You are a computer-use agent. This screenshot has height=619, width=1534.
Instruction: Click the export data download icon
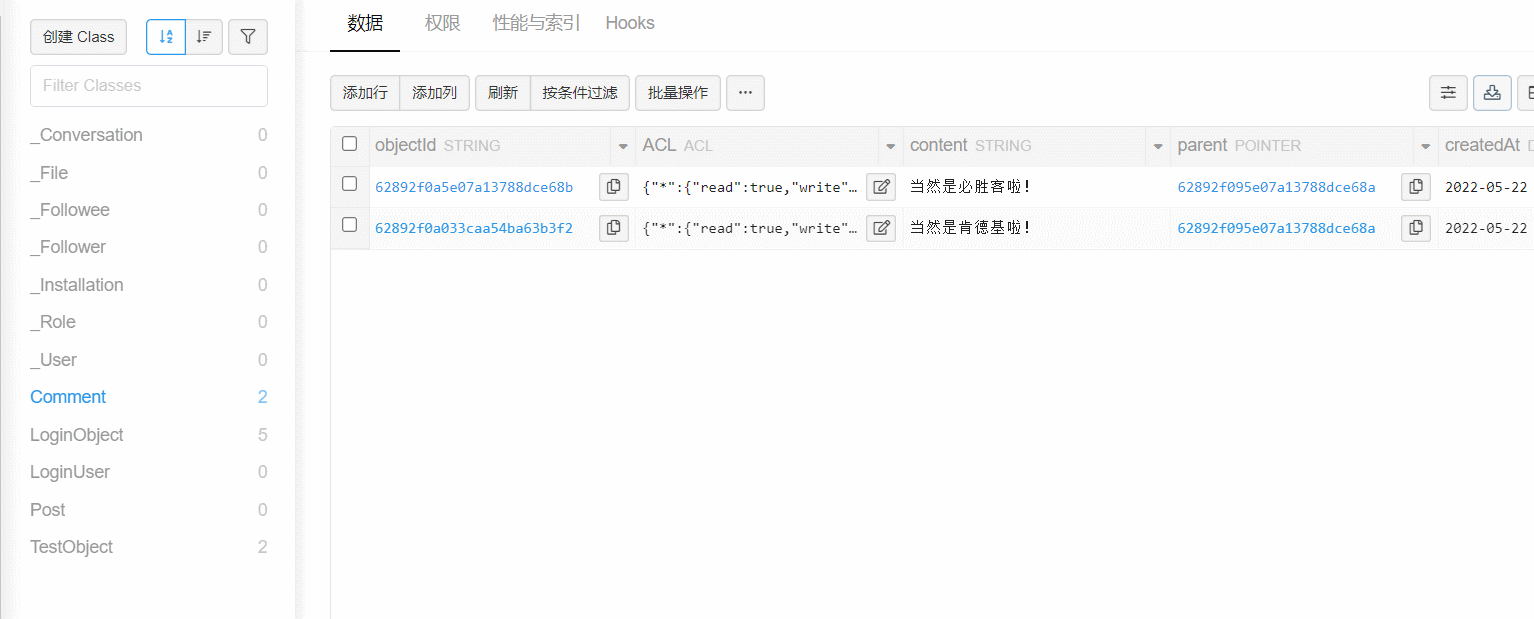click(1492, 92)
